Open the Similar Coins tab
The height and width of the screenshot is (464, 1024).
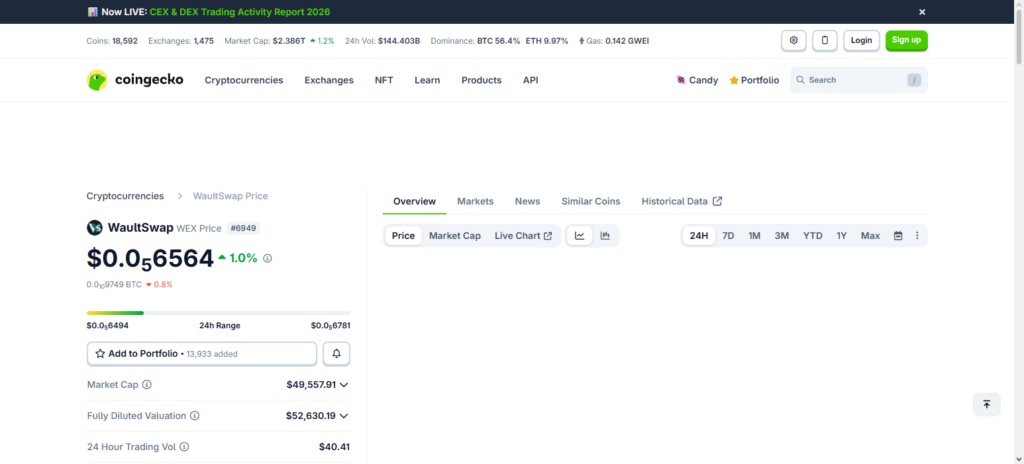(x=590, y=201)
